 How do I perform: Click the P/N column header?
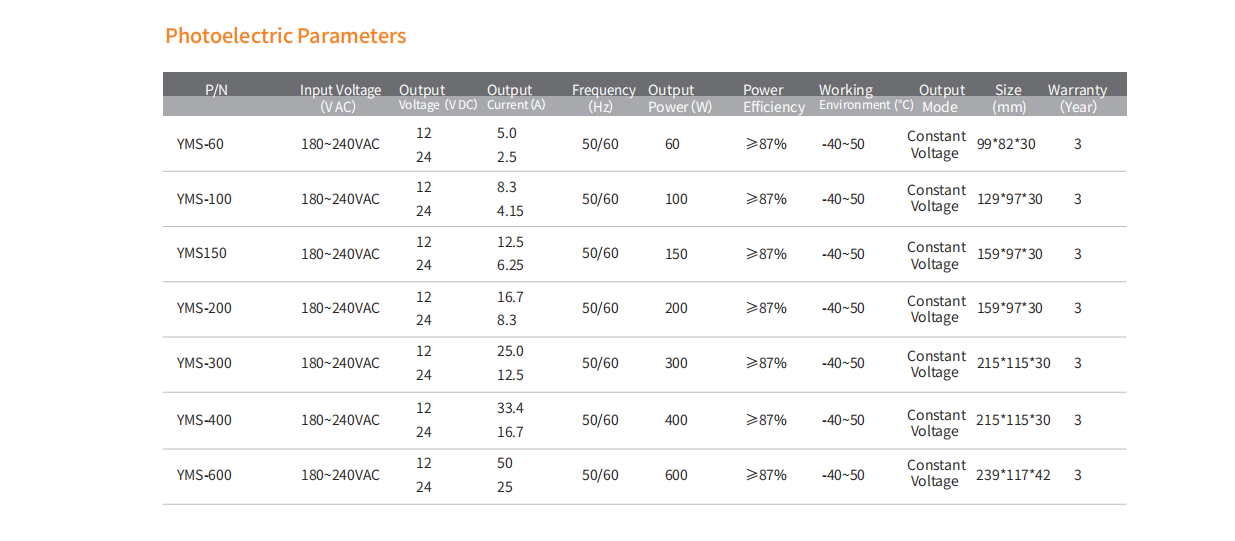tap(216, 90)
